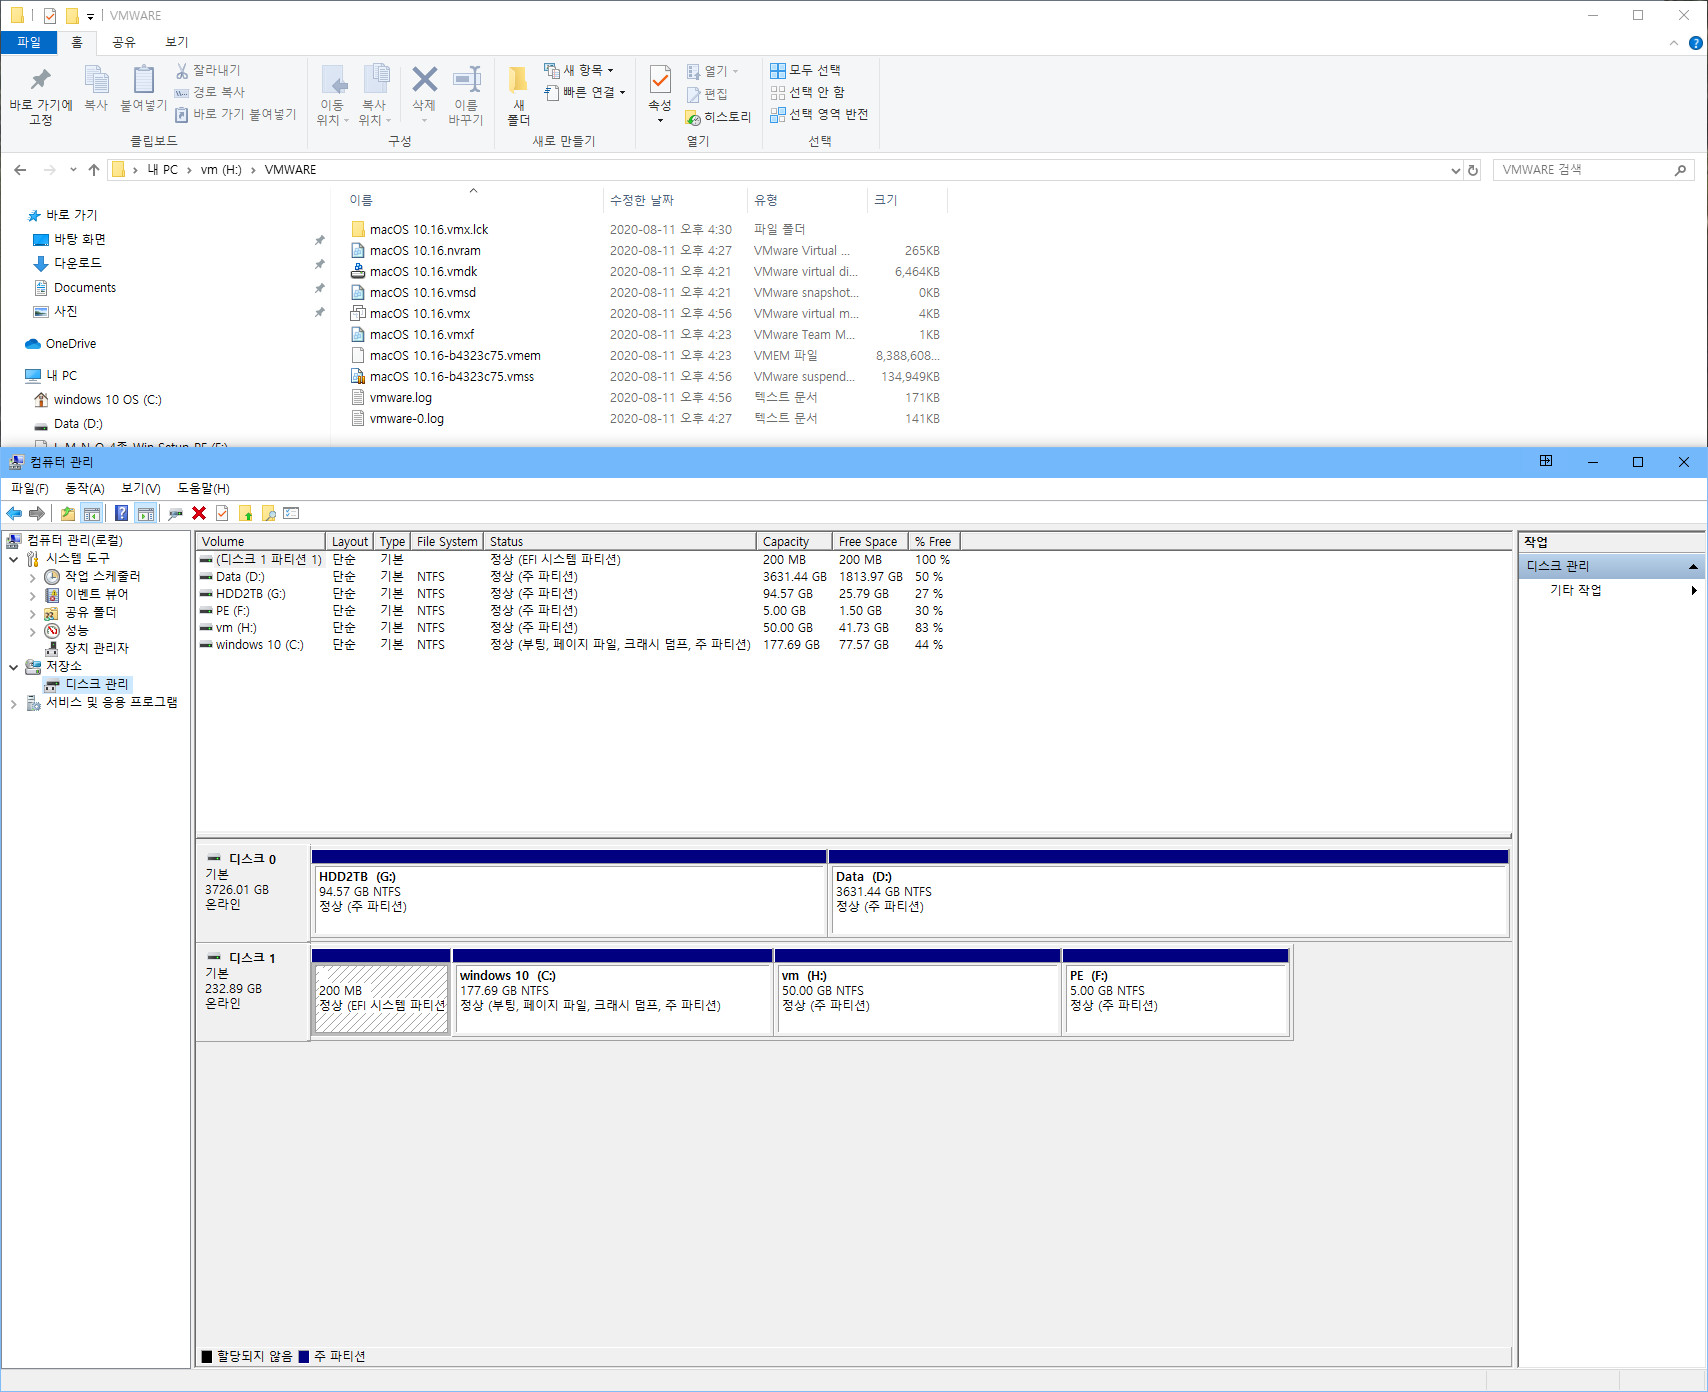The height and width of the screenshot is (1392, 1708).
Task: Expand the Task Scheduler (작업 스케줄러) node
Action: (32, 577)
